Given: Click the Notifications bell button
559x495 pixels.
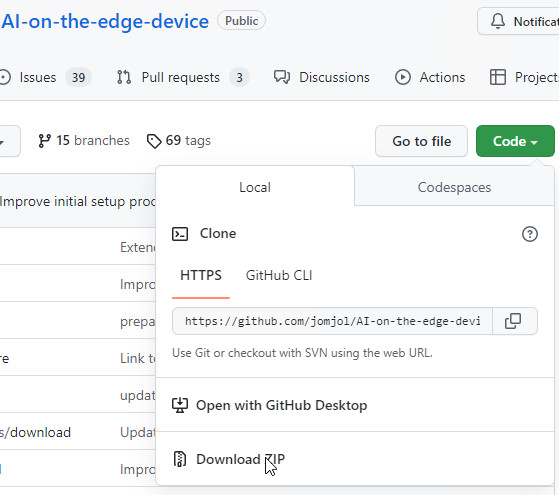Looking at the screenshot, I should 518,22.
